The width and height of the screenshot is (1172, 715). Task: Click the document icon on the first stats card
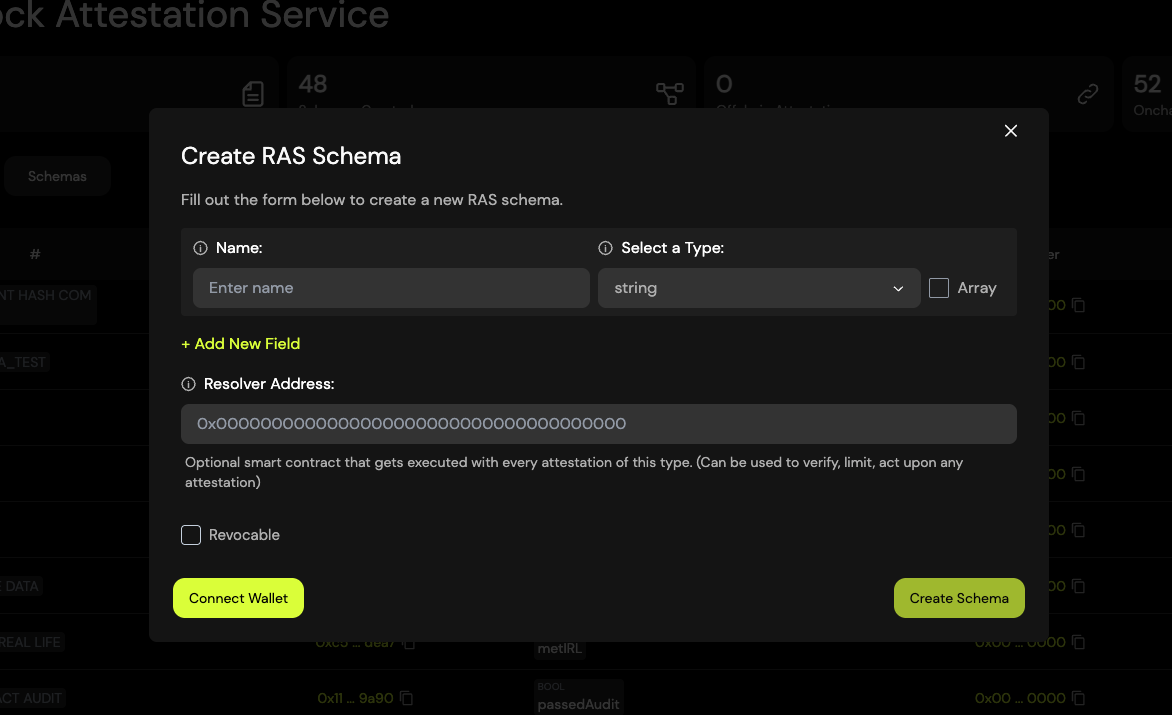tap(253, 93)
